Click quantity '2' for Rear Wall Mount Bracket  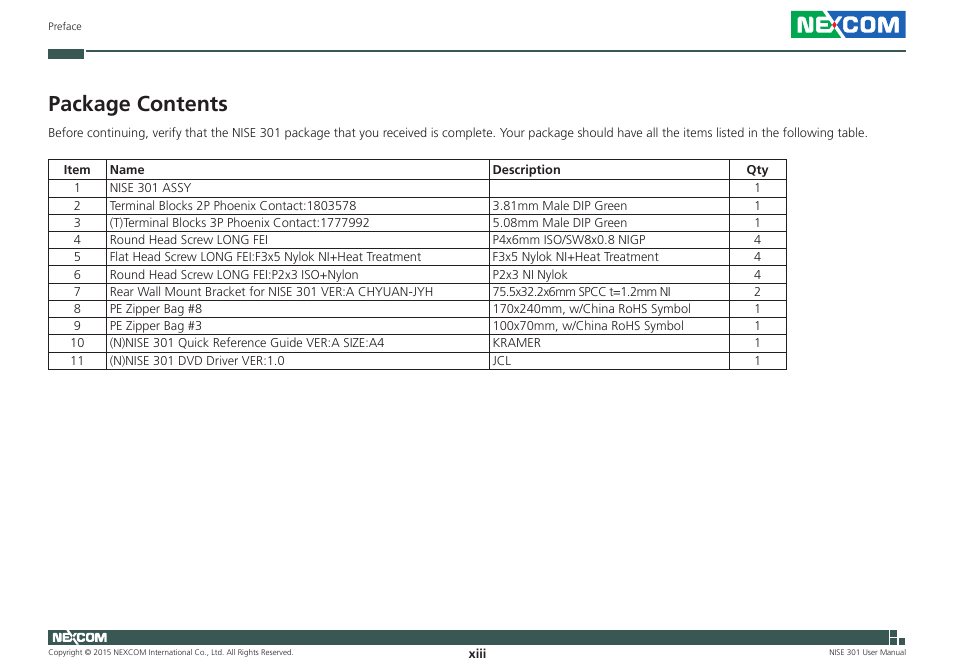click(757, 291)
